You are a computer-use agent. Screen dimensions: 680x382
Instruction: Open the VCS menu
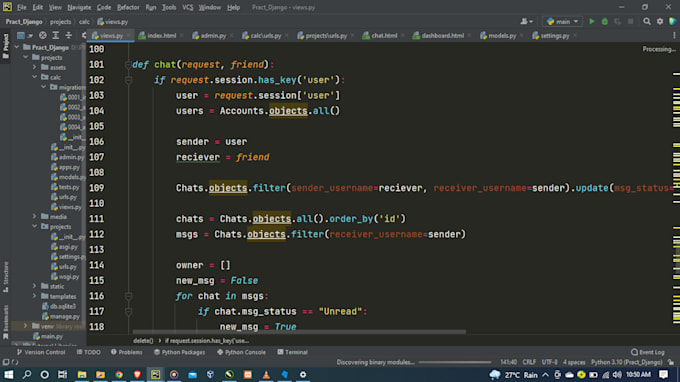pos(187,7)
